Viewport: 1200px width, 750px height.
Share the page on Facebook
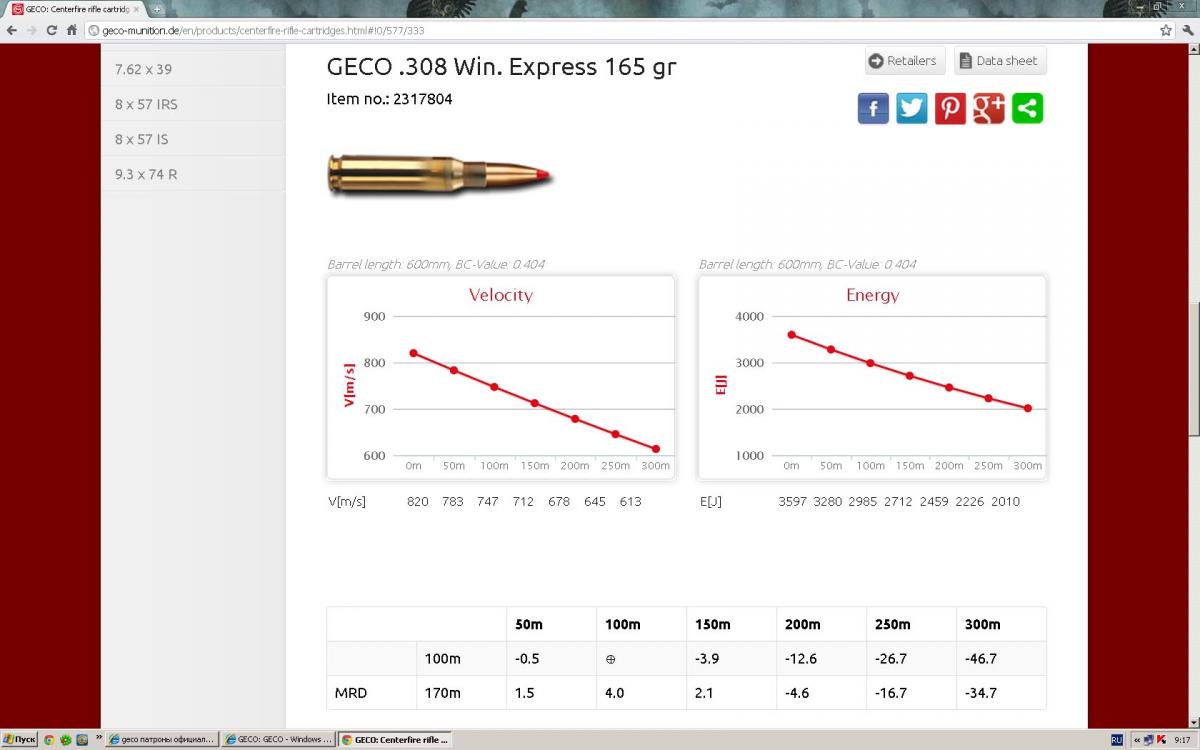[x=873, y=108]
